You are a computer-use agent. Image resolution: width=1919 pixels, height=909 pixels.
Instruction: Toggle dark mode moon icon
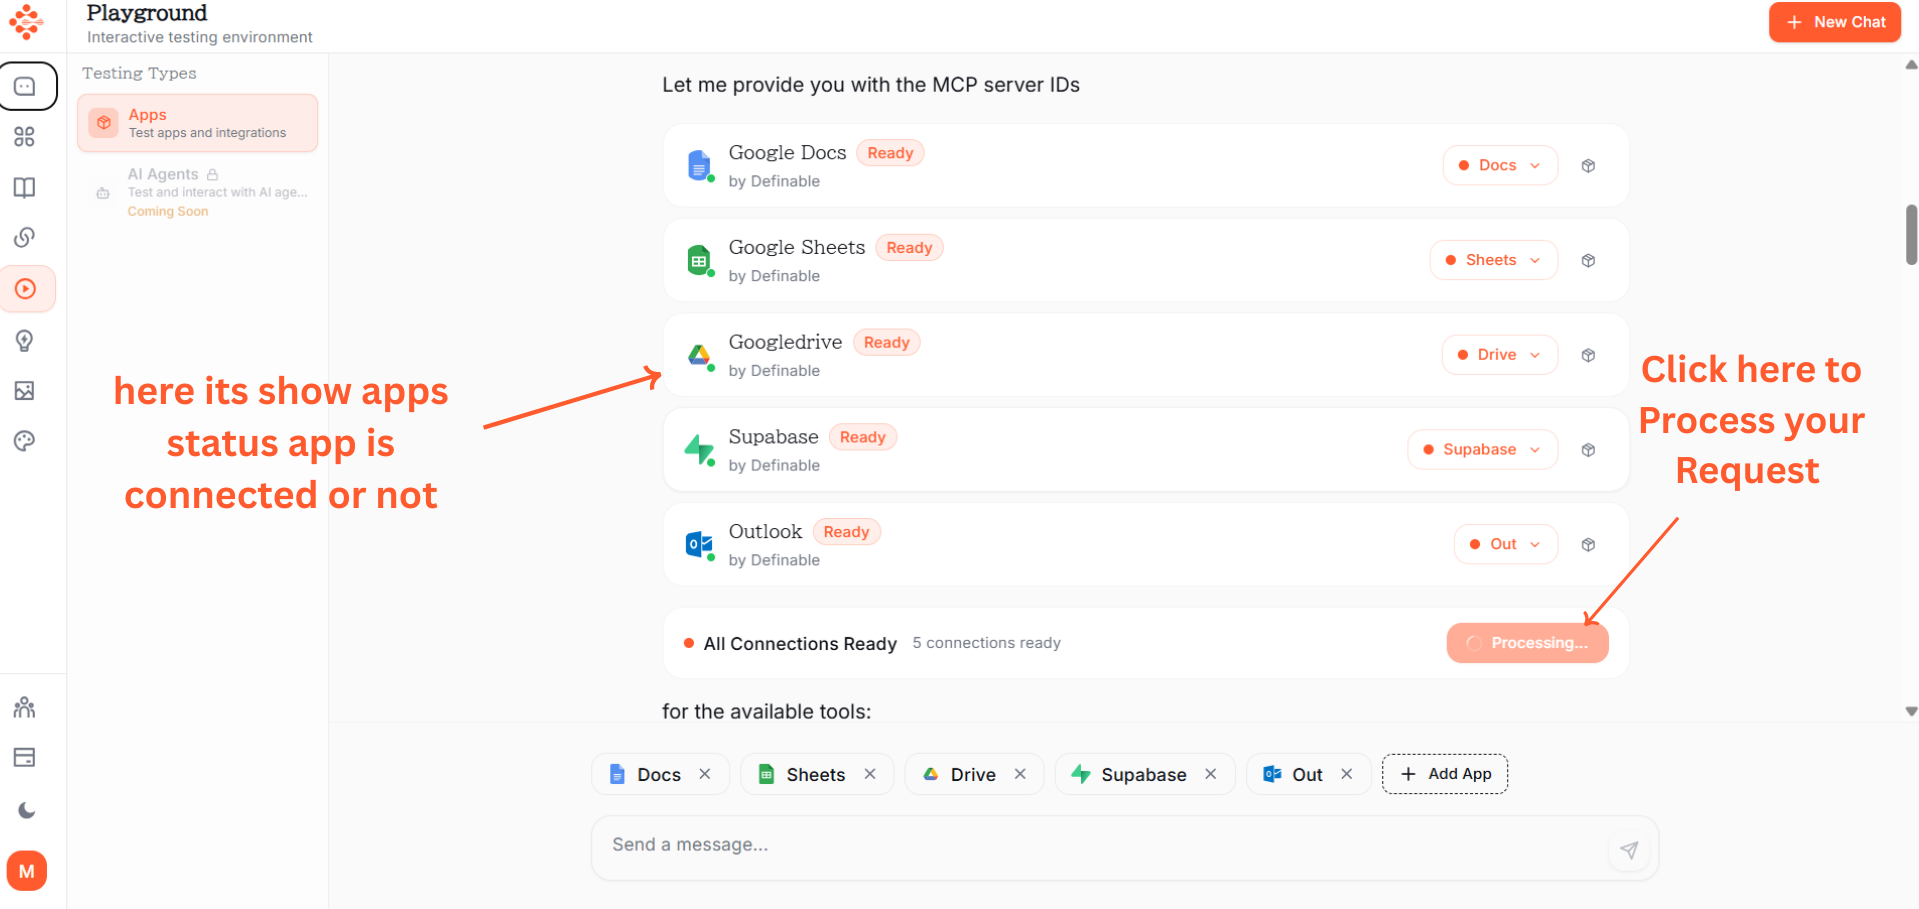pyautogui.click(x=26, y=810)
